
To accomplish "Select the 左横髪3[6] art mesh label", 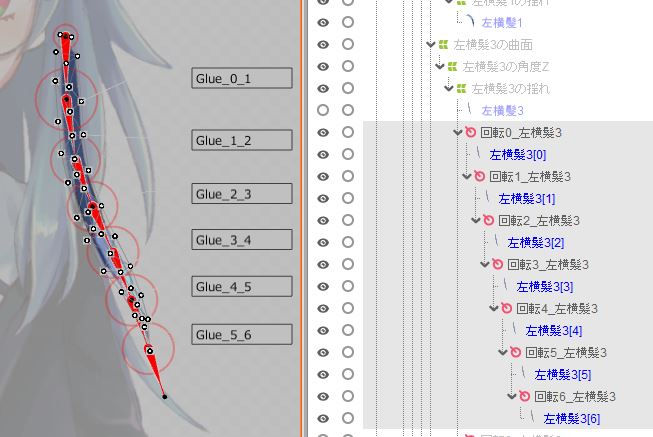I will point(572,419).
